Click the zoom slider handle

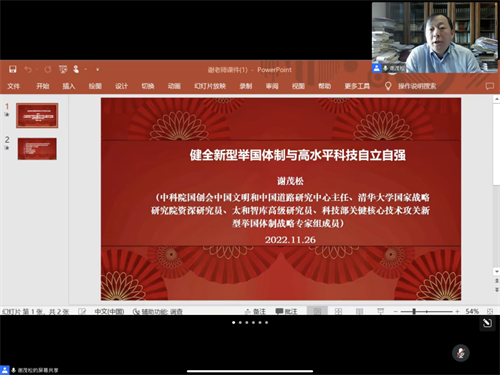click(x=414, y=311)
